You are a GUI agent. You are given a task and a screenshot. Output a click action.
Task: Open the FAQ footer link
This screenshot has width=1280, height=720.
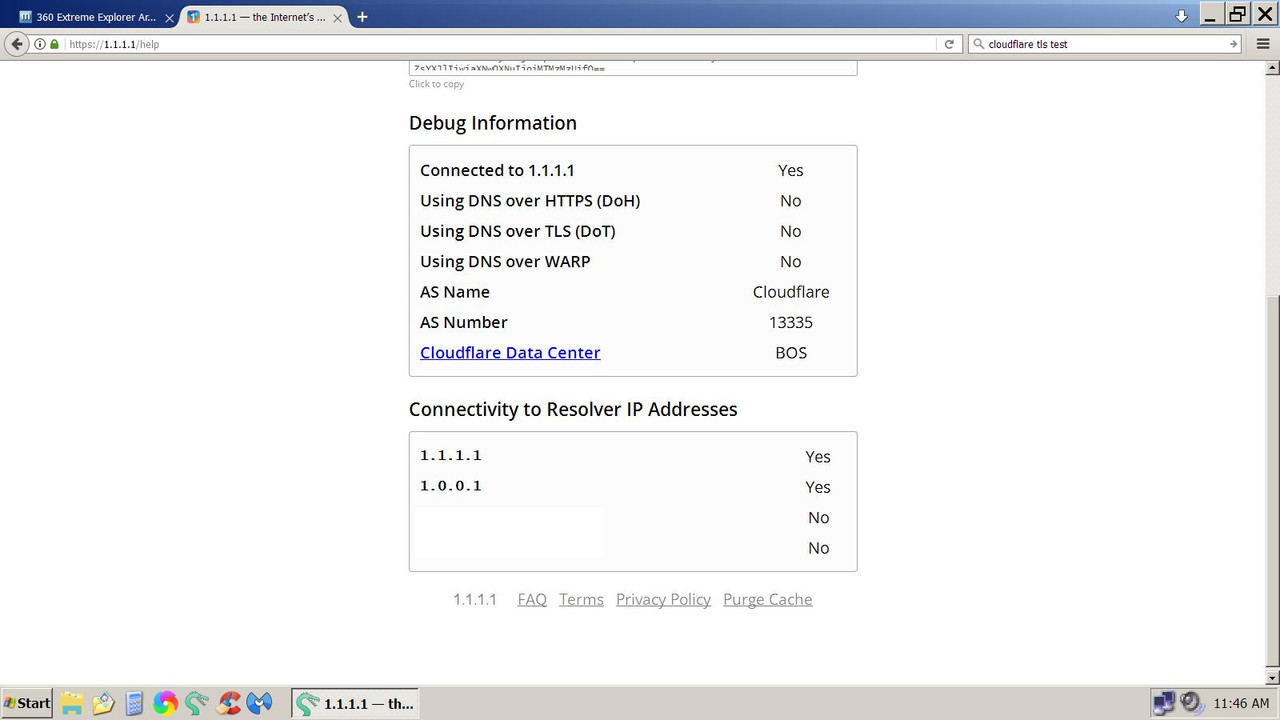pos(532,599)
